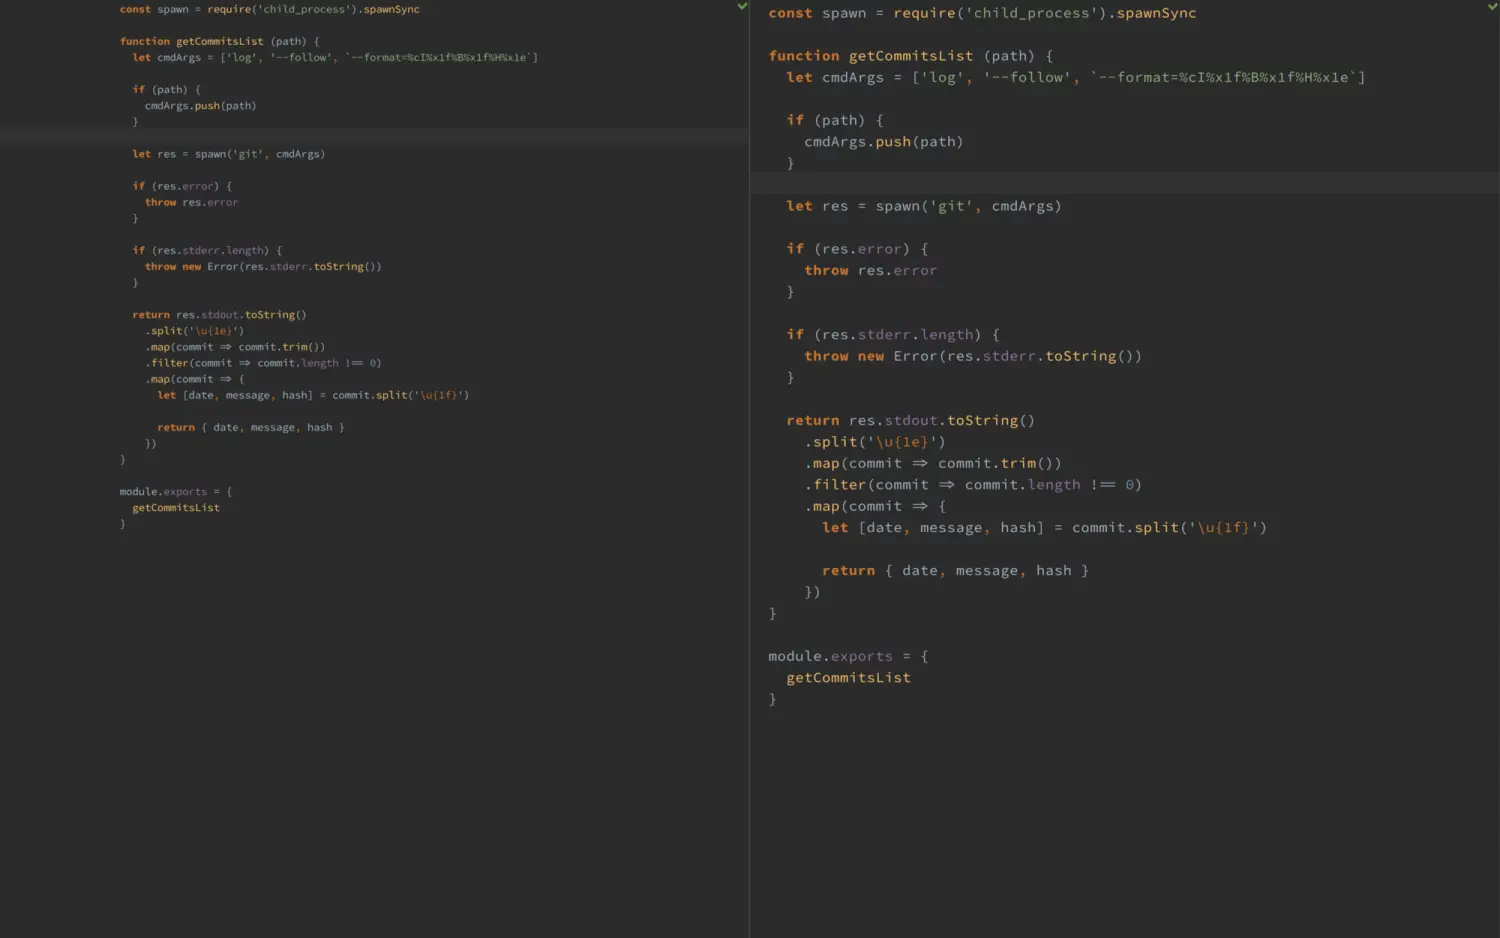Image resolution: width=1500 pixels, height=938 pixels.
Task: Click 'cmdArgs.push(path)' in right editor
Action: (884, 141)
